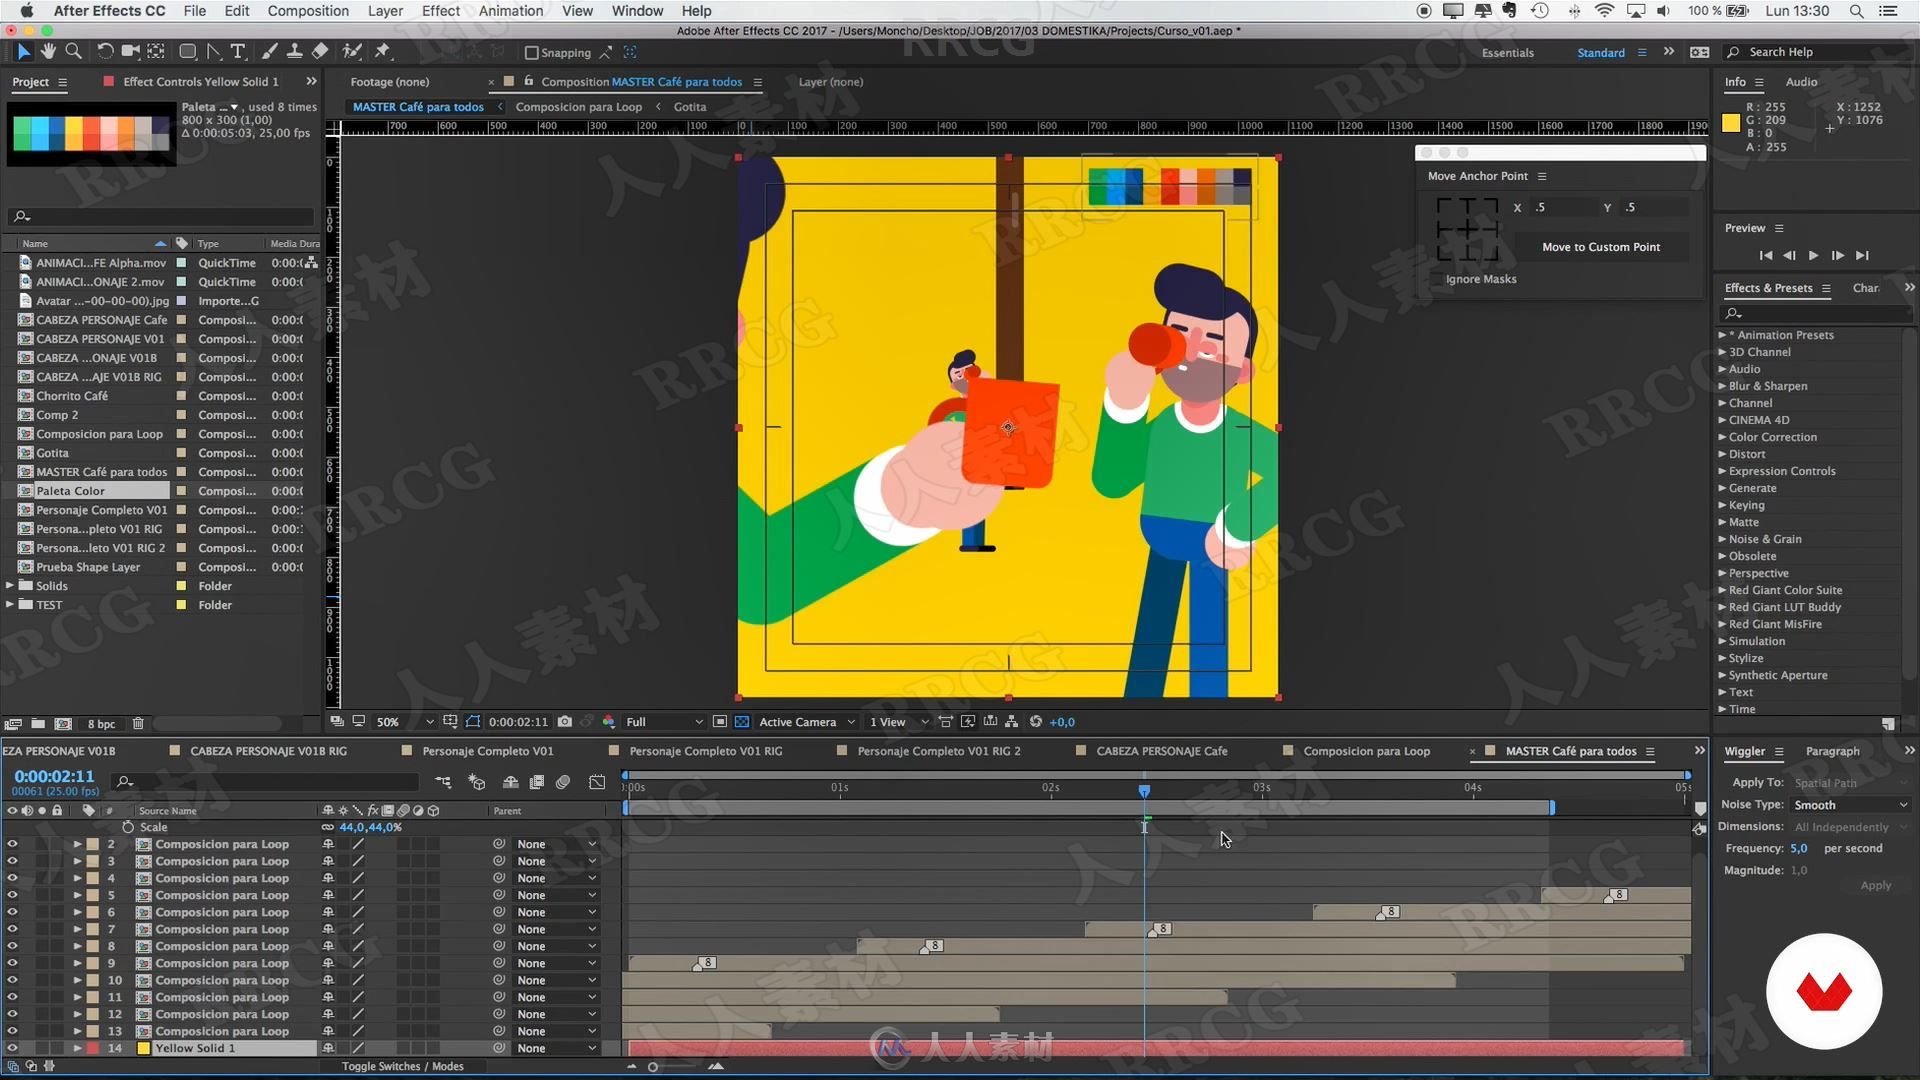Click the Graph Editor icon in timeline

(597, 782)
